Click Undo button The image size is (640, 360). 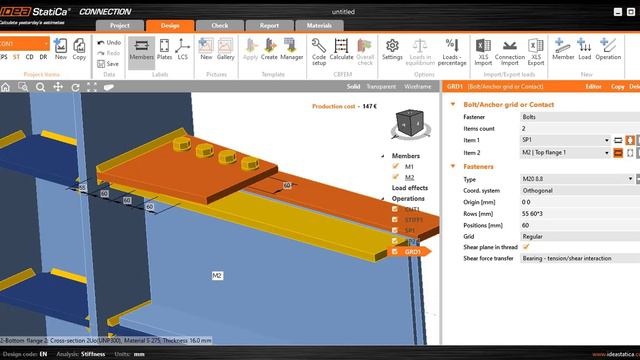point(109,42)
